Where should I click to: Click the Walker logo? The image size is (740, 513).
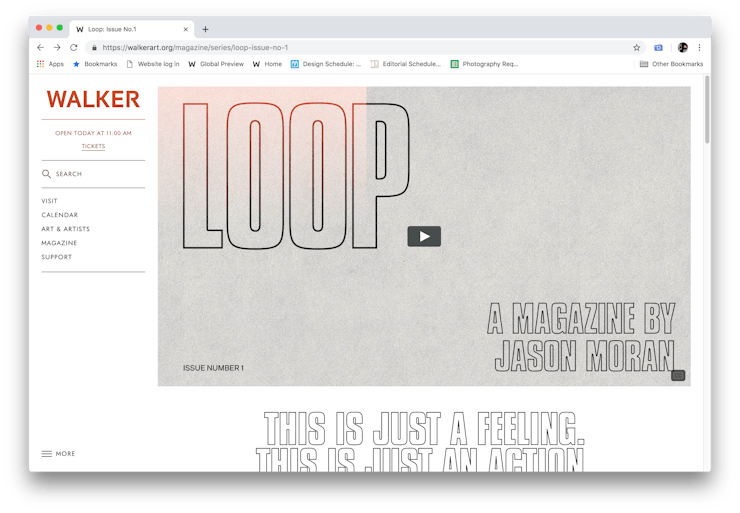click(x=93, y=99)
